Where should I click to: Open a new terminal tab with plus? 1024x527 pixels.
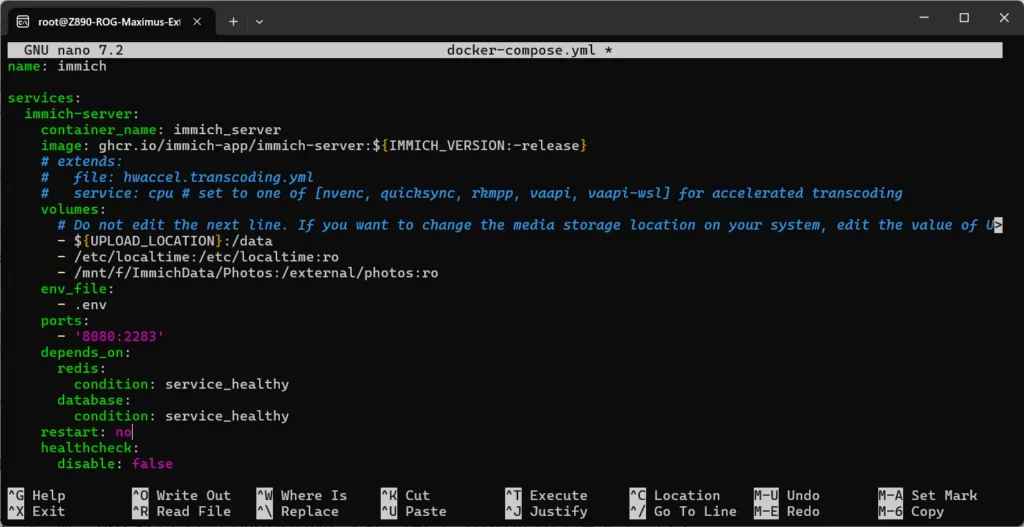click(x=233, y=22)
